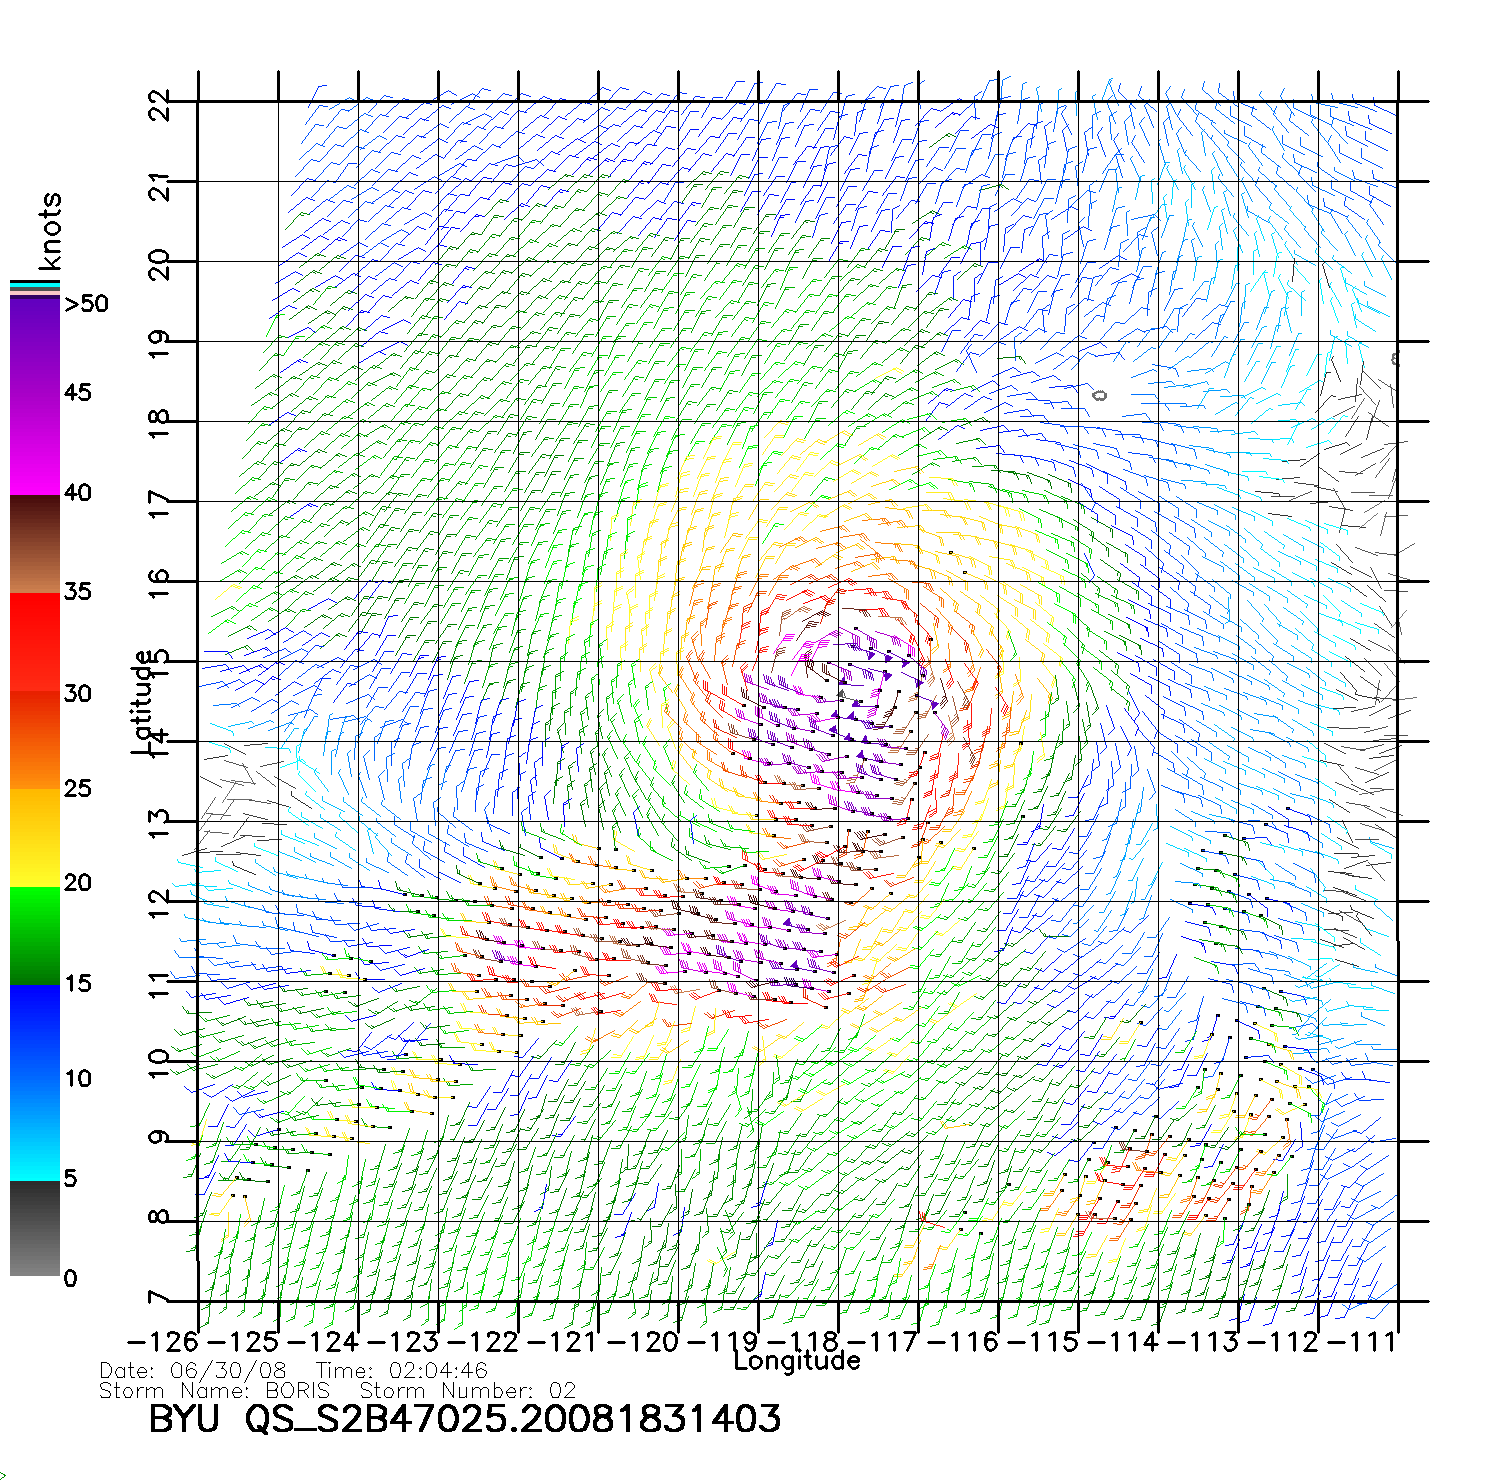This screenshot has height=1480, width=1500.
Task: Click the 'Storm Name: BORIS' text
Action: pyautogui.click(x=214, y=1391)
